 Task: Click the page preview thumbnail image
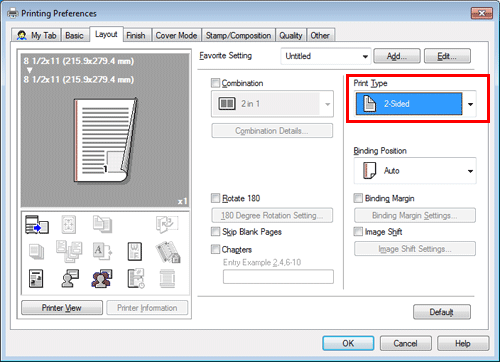point(105,140)
